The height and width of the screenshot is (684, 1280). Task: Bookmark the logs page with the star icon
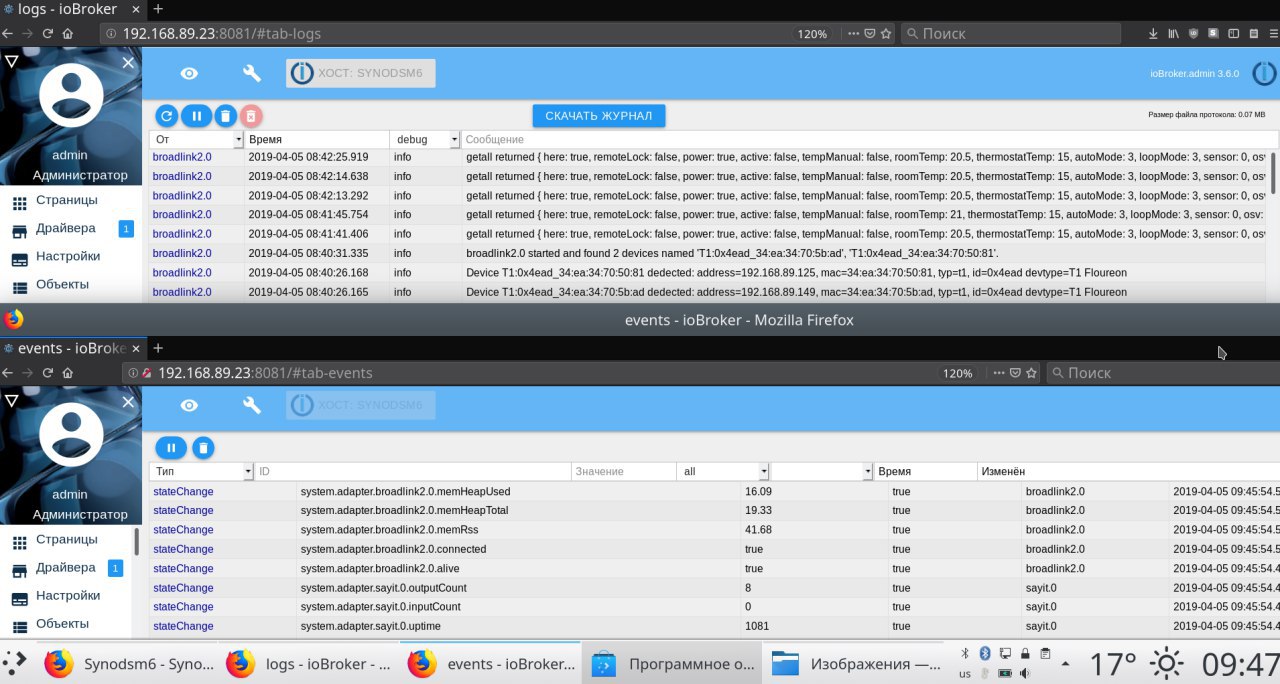[x=885, y=33]
